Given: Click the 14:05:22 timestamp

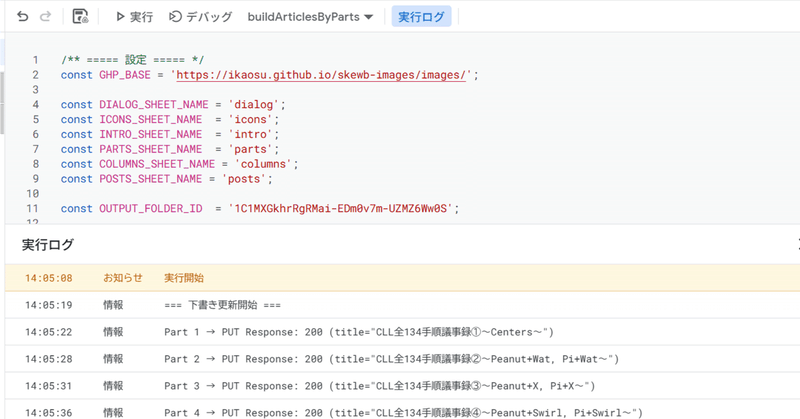Looking at the screenshot, I should (48, 332).
